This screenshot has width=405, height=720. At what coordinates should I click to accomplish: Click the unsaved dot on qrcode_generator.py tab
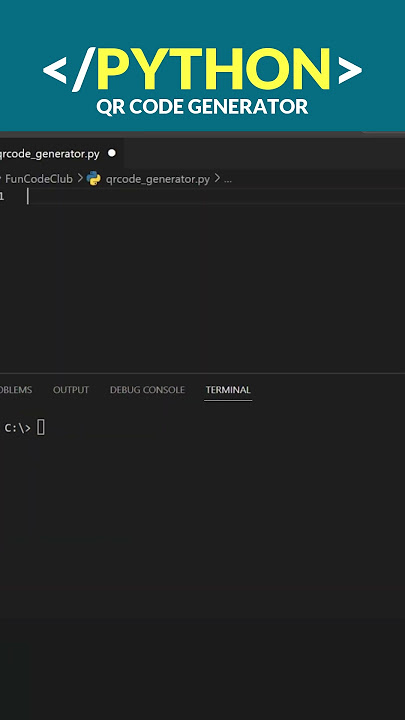click(112, 153)
